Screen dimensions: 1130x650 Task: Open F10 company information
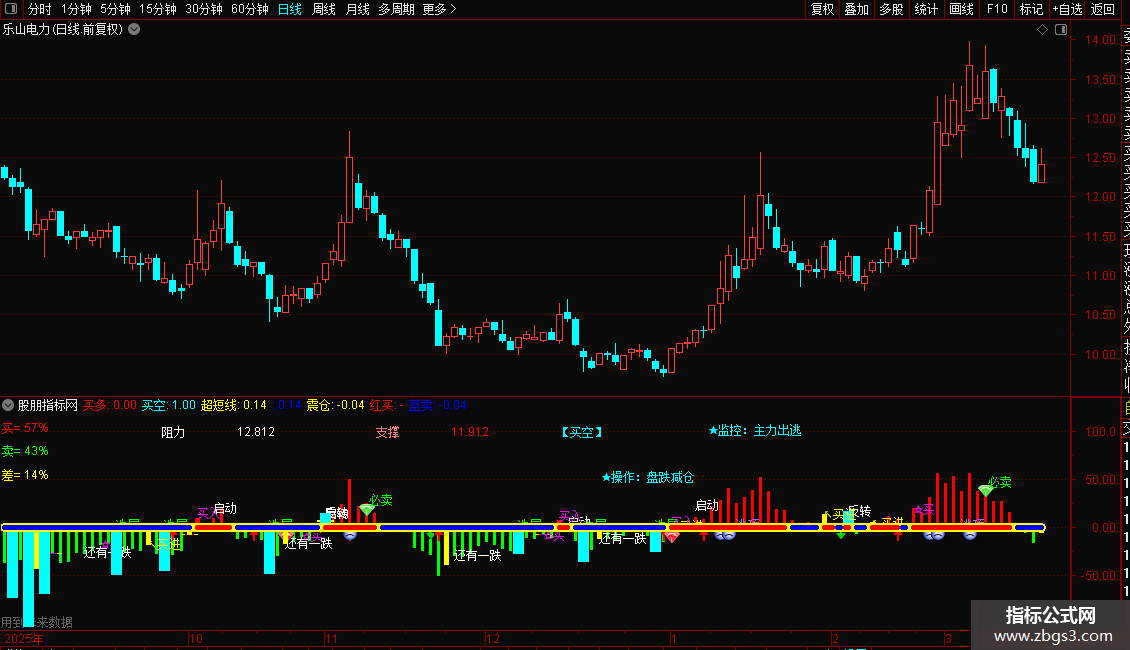[997, 9]
